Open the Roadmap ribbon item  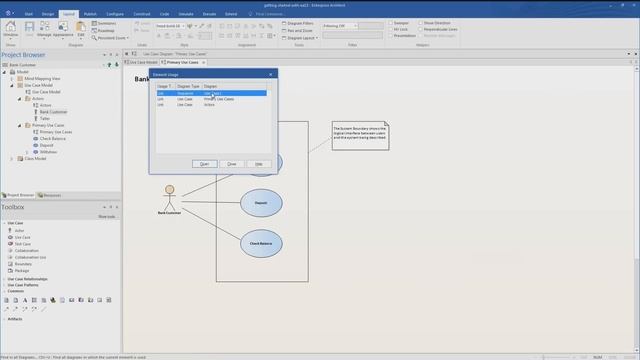point(103,31)
